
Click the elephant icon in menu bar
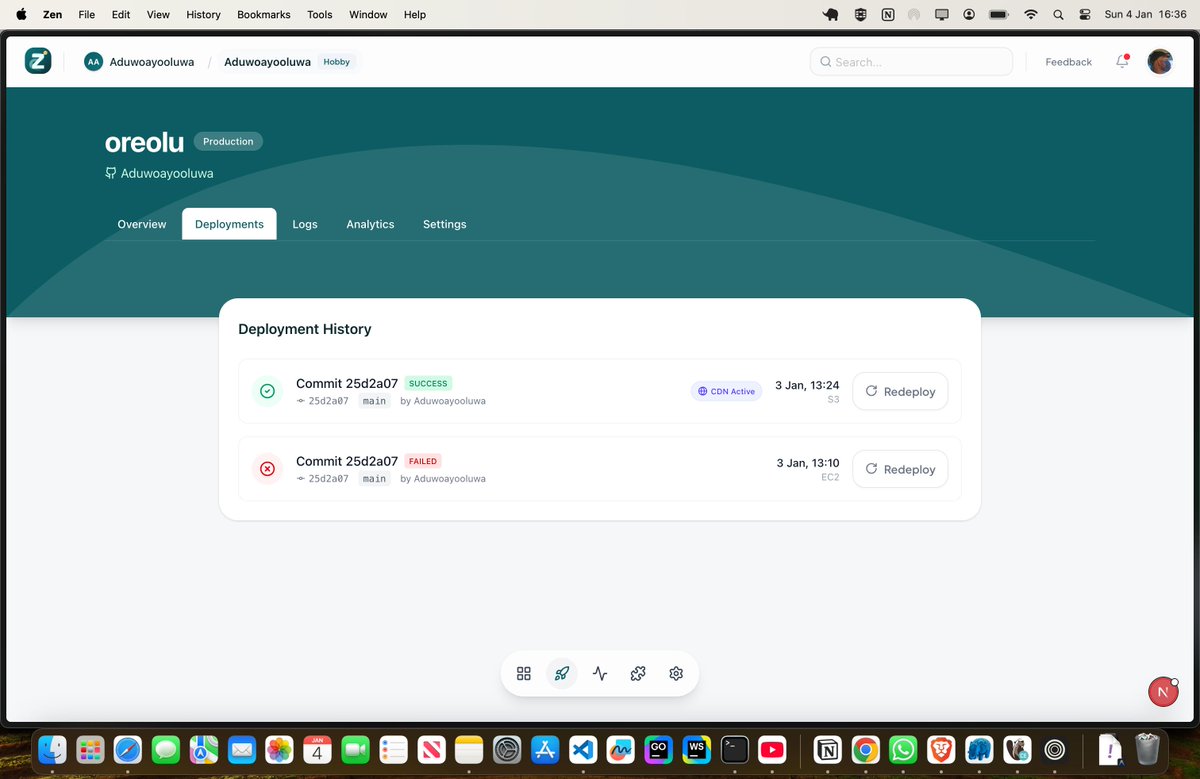[830, 15]
